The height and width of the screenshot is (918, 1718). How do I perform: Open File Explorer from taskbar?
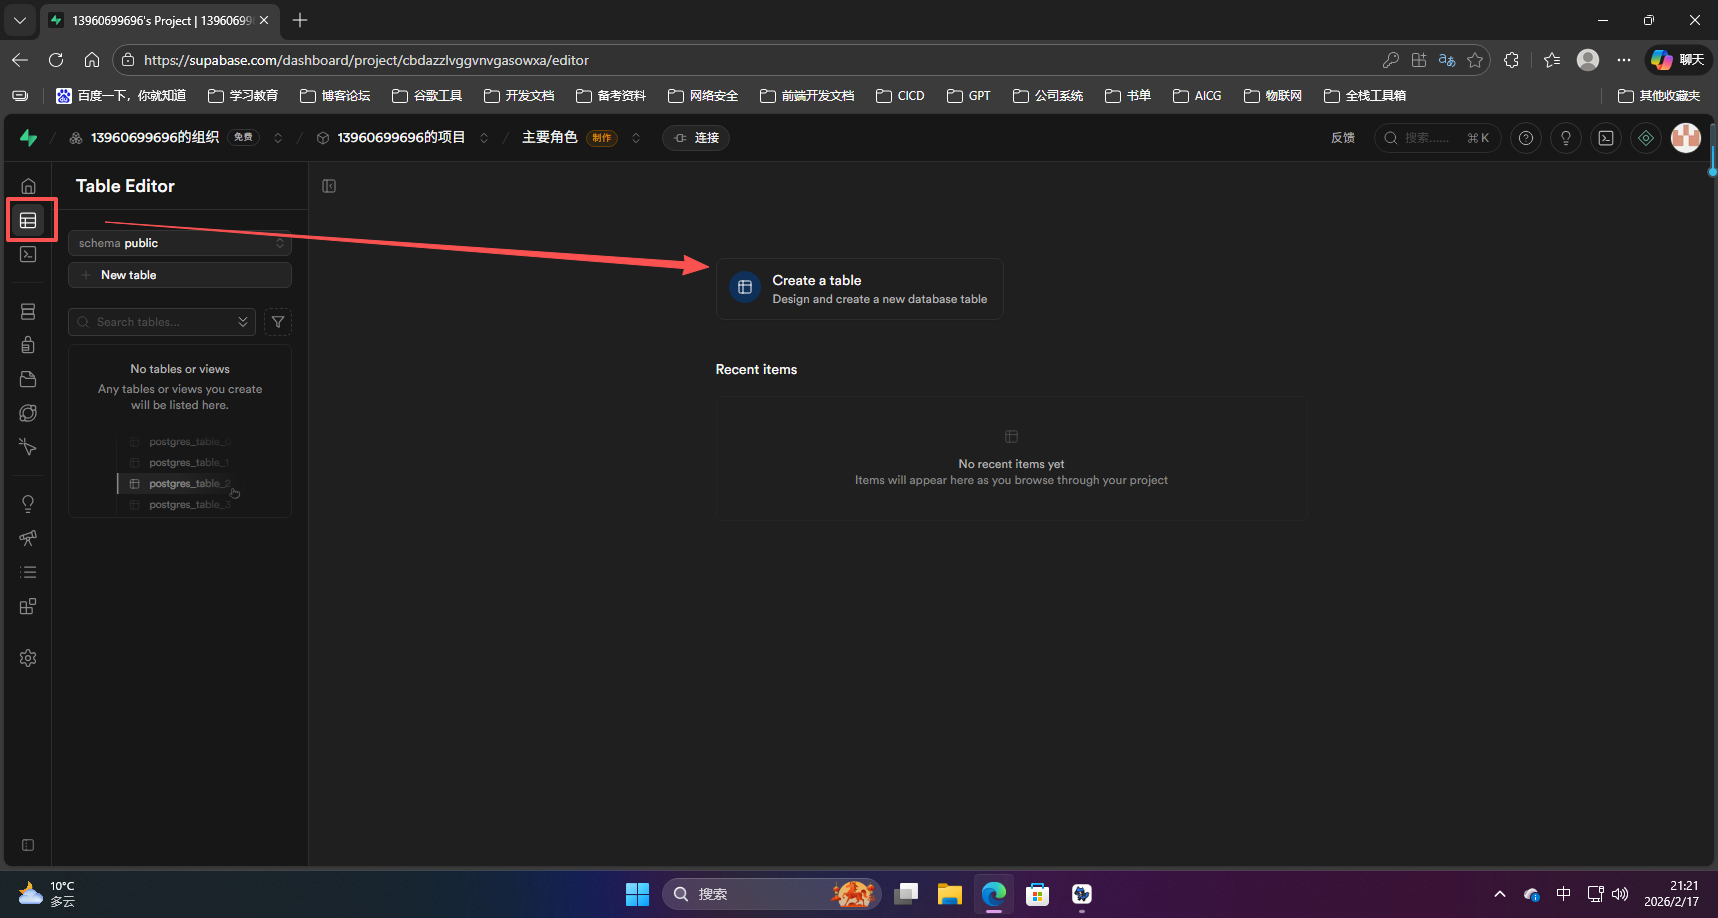[x=949, y=894]
